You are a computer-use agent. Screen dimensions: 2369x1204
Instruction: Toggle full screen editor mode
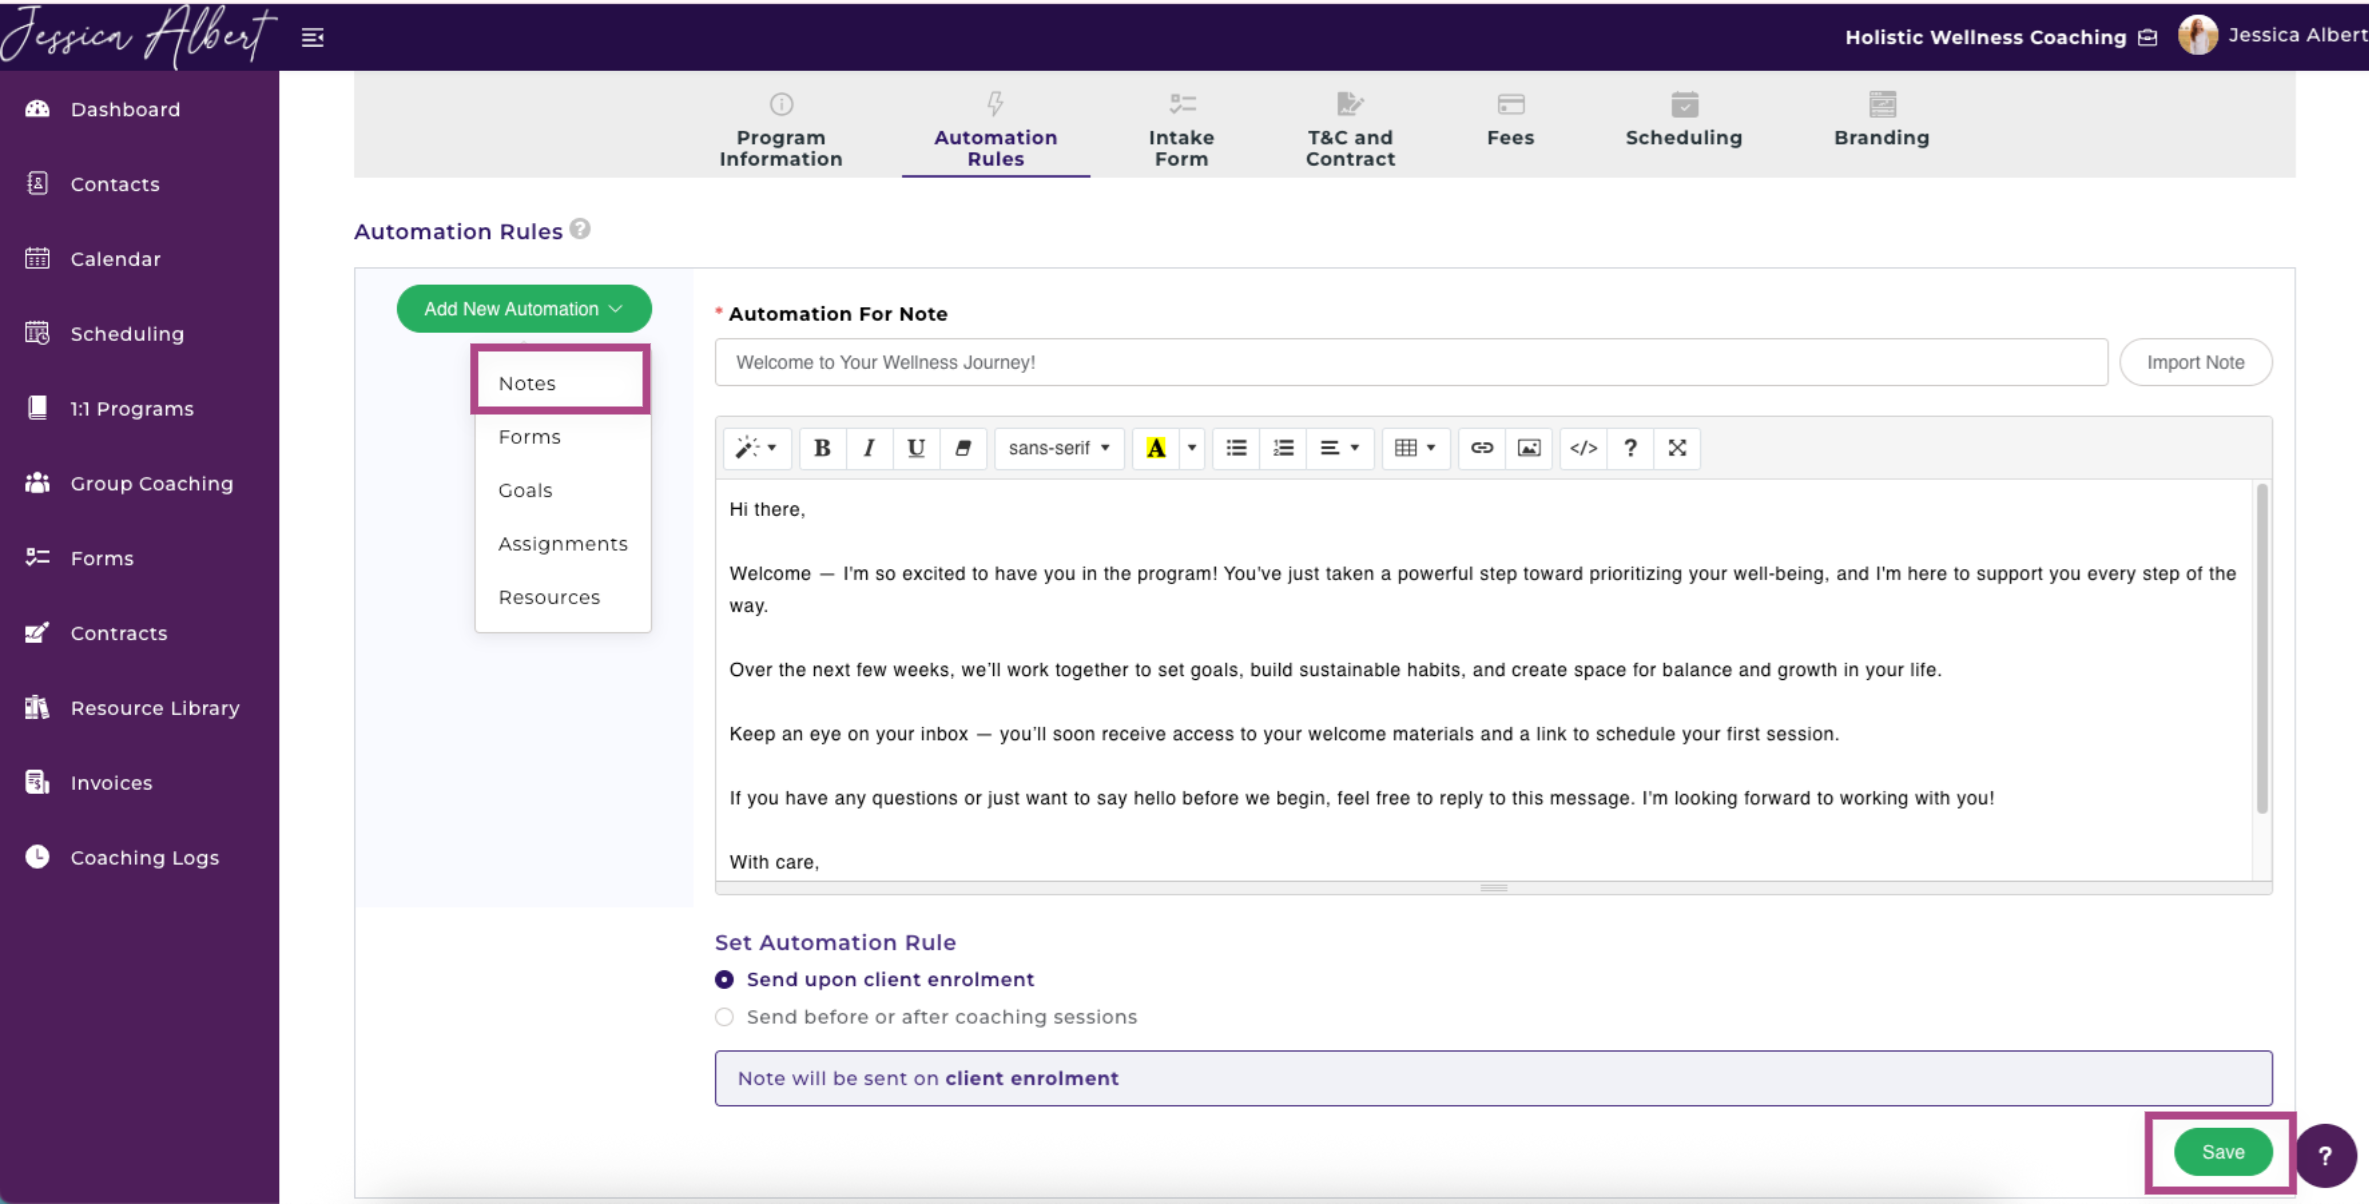click(1677, 448)
